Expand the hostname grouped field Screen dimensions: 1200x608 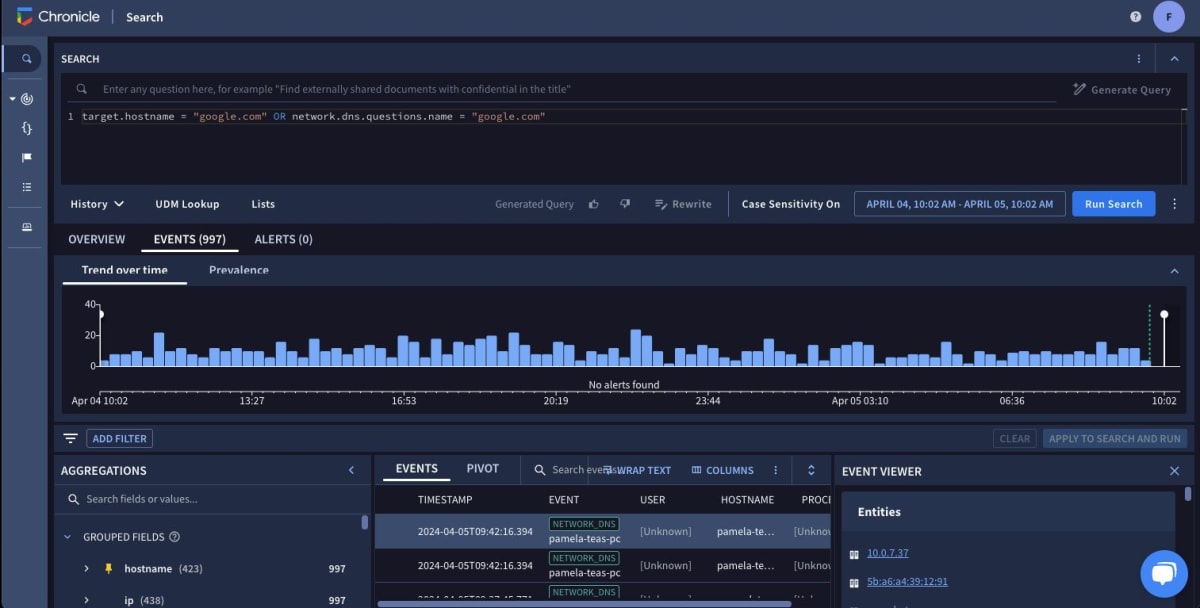[x=87, y=569]
